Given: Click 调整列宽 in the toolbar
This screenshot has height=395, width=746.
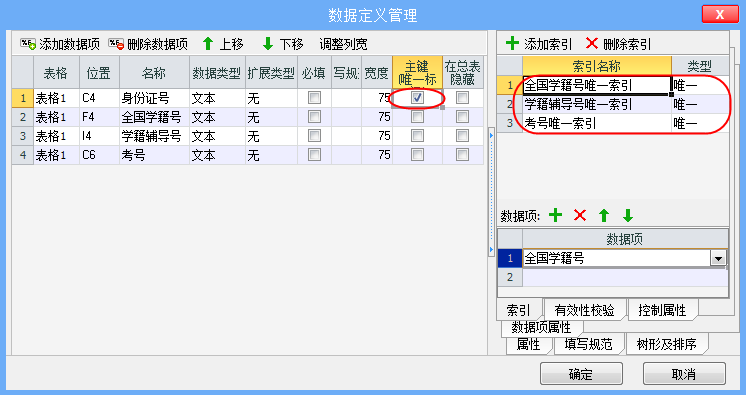Looking at the screenshot, I should tap(344, 44).
